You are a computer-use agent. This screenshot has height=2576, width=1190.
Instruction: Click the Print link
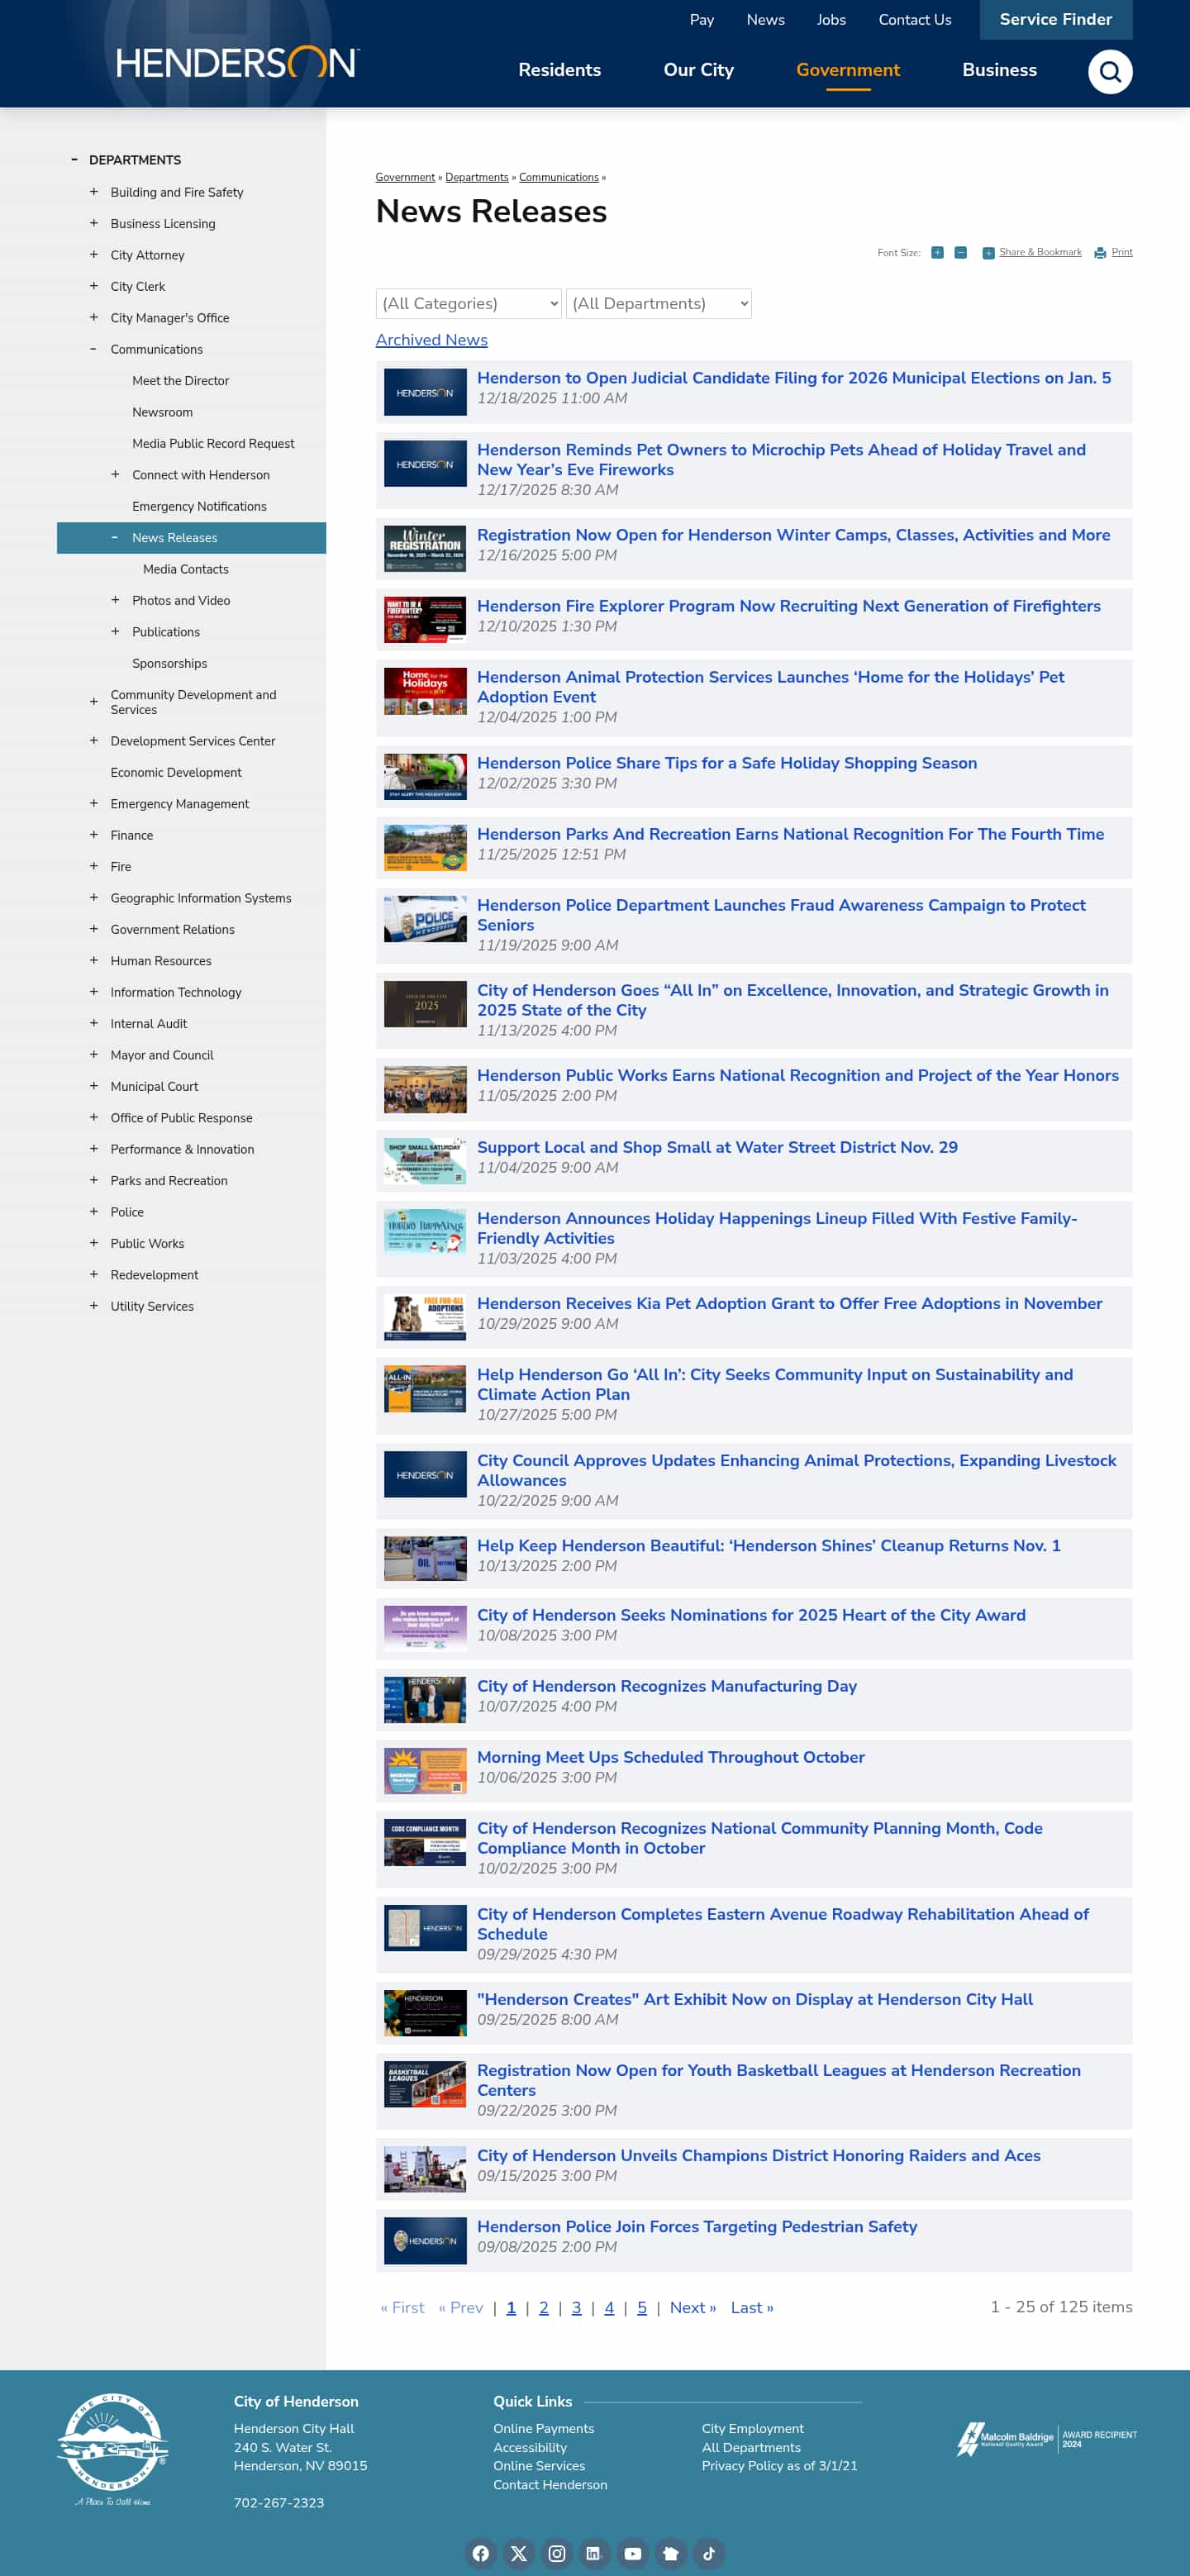[x=1121, y=252]
